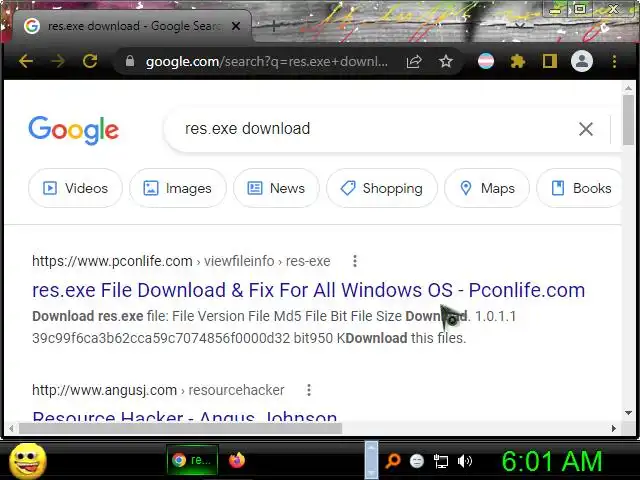Go back to the previous page
Viewport: 640px width, 480px height.
click(26, 62)
